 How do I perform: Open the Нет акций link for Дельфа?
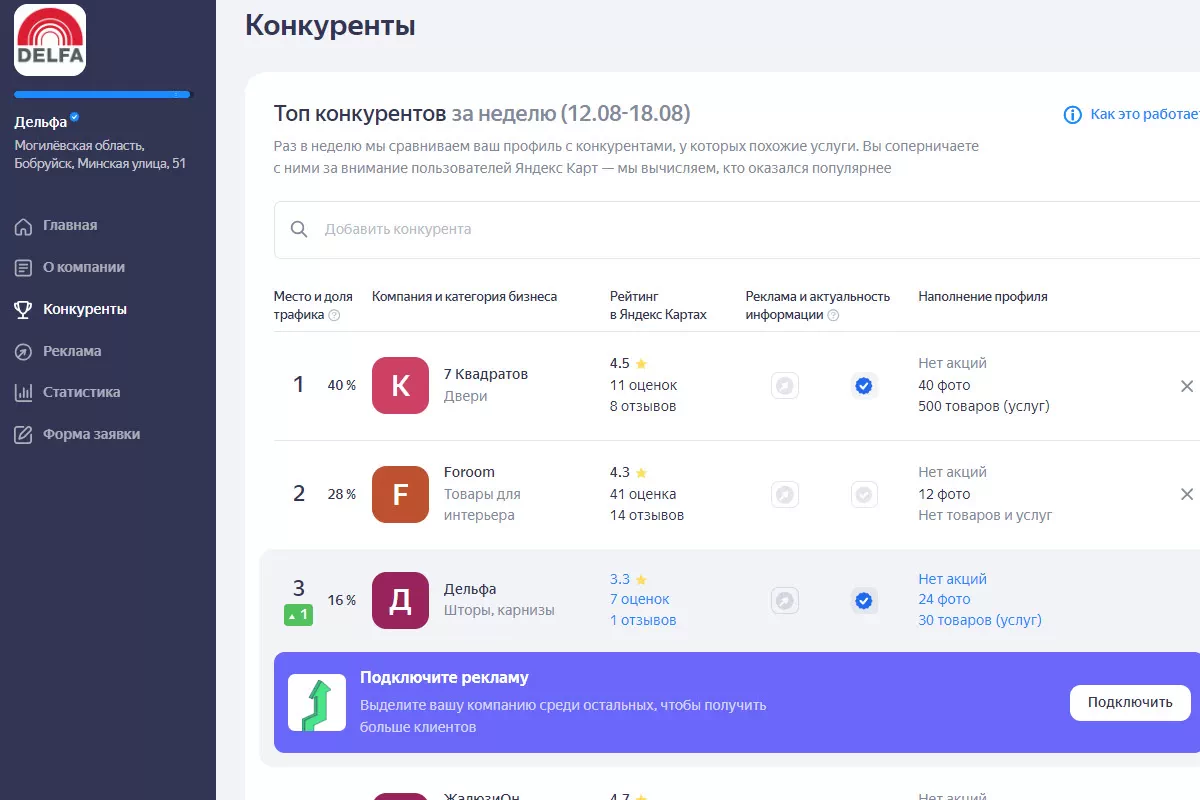click(953, 579)
